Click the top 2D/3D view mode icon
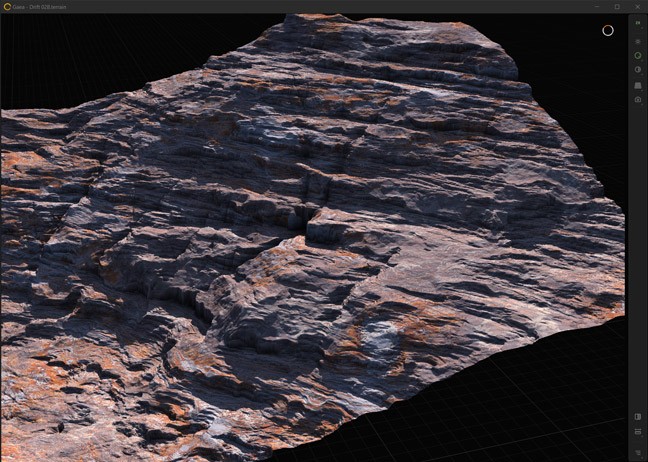The height and width of the screenshot is (462, 648). coord(638,23)
